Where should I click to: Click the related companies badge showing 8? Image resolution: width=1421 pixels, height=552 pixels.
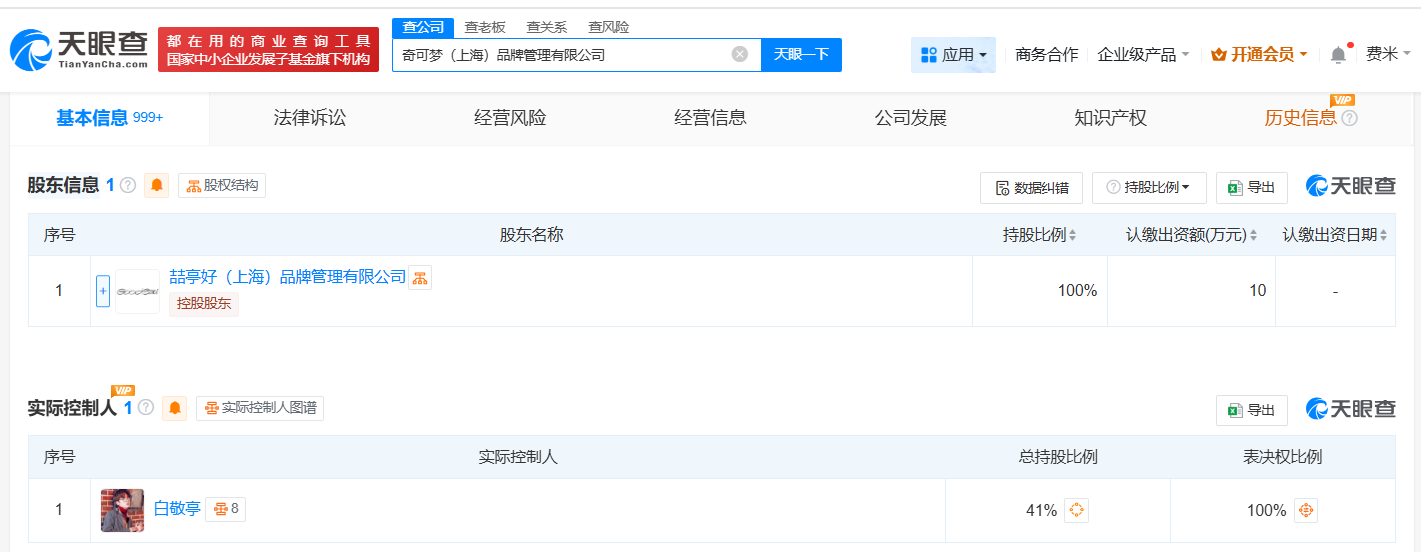point(226,509)
